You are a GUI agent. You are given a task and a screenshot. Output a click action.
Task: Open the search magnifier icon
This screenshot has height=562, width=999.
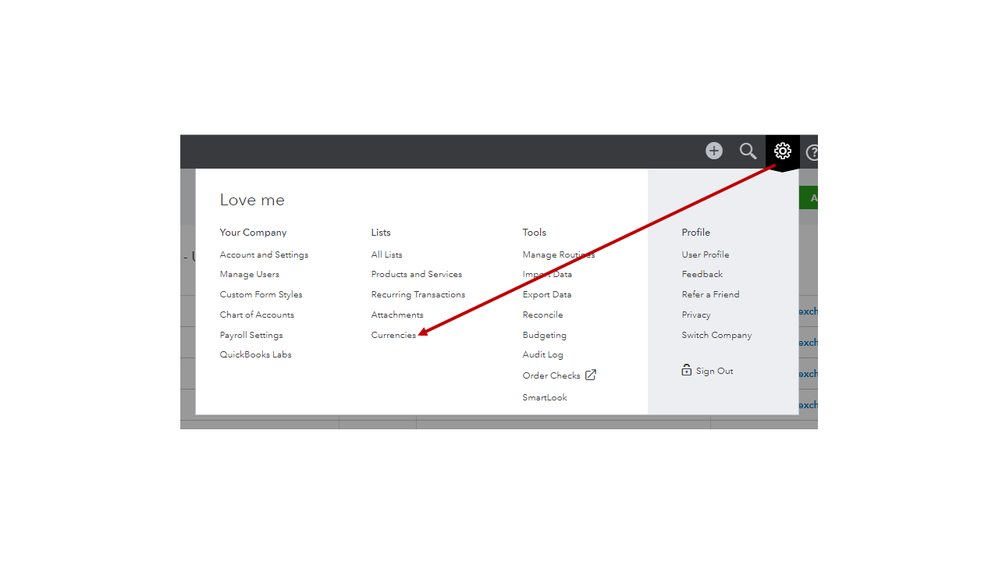[748, 151]
